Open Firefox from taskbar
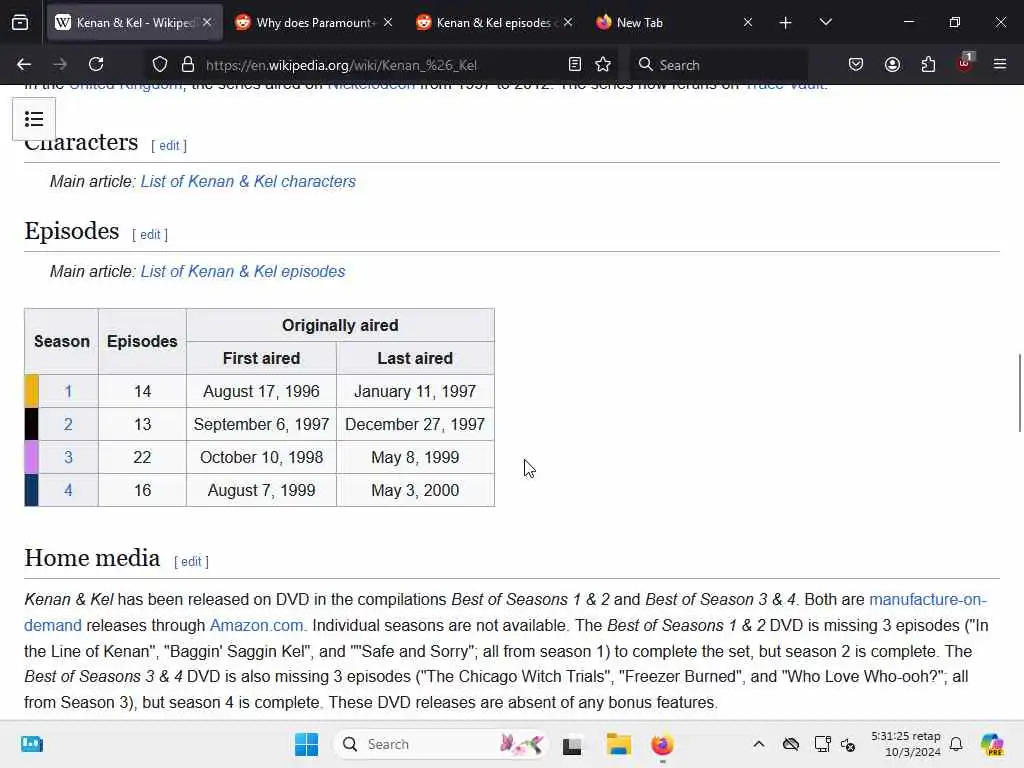This screenshot has width=1024, height=768. pyautogui.click(x=662, y=744)
